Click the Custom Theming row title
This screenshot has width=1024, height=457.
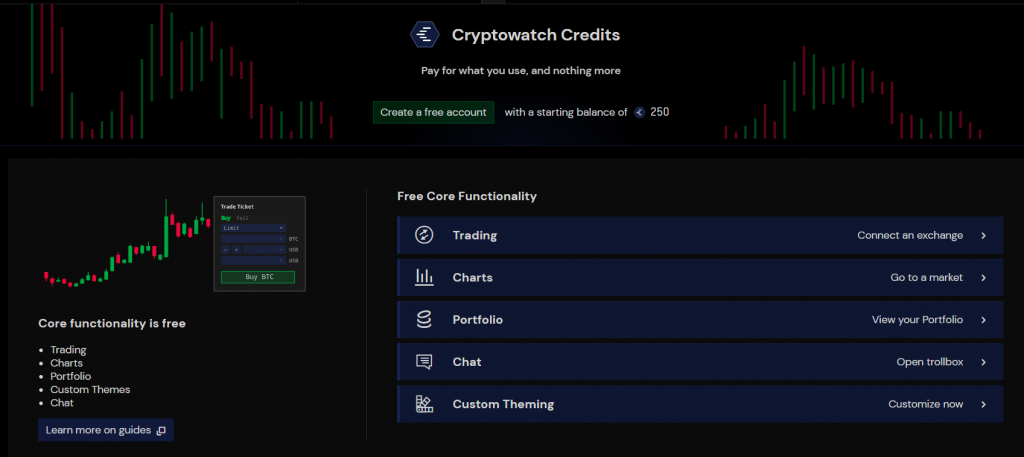[503, 404]
